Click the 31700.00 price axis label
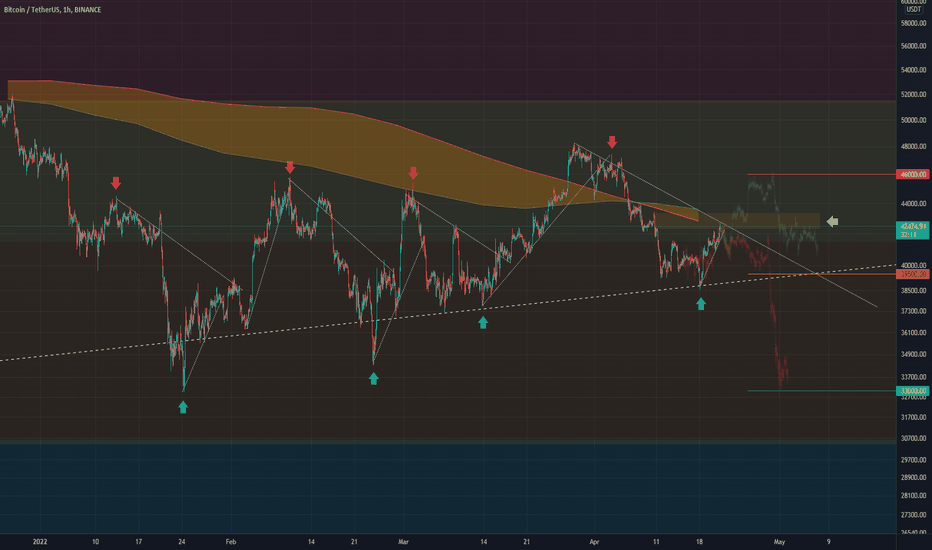932x550 pixels. (914, 417)
